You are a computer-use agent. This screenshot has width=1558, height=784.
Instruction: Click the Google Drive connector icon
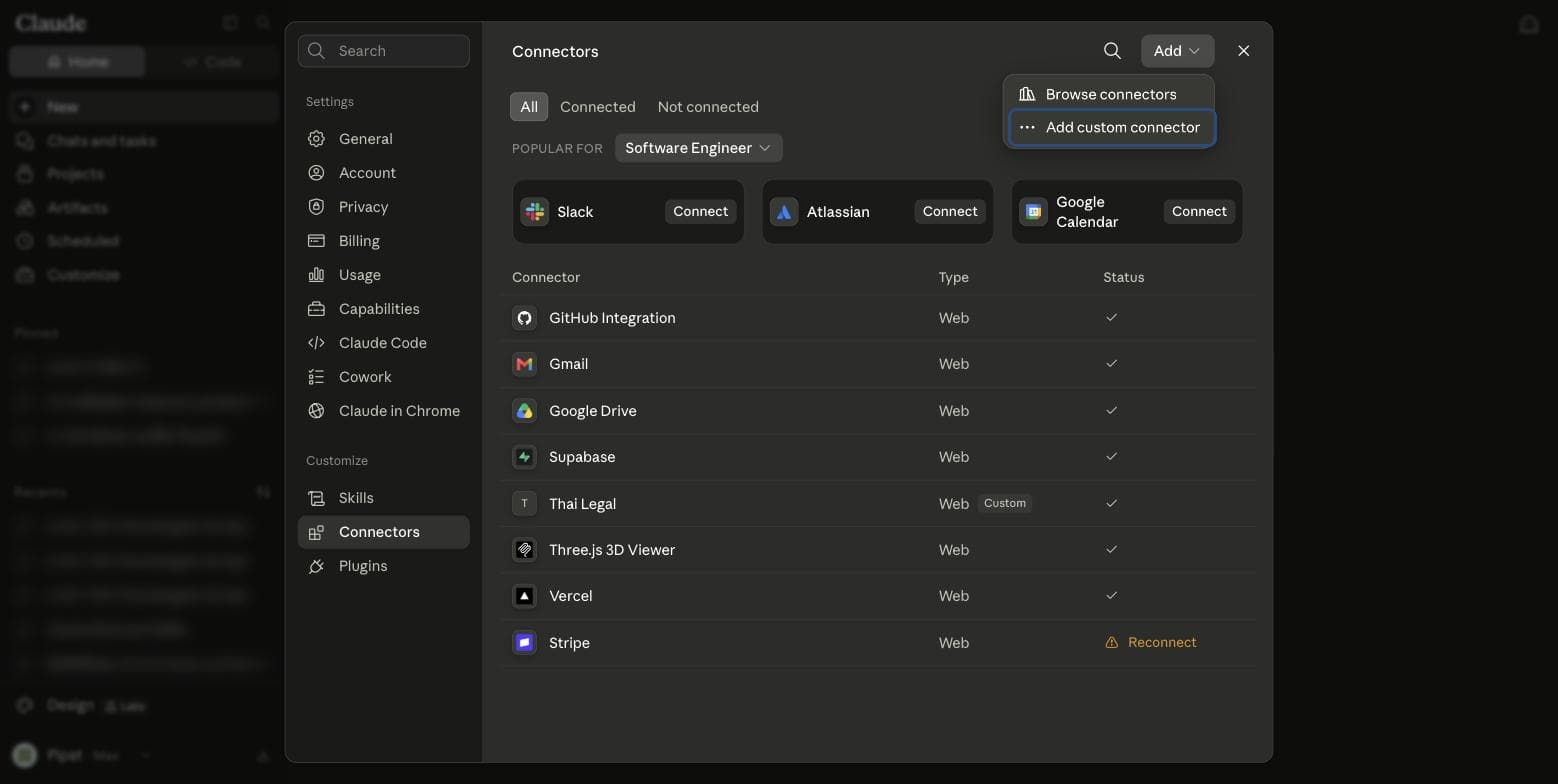(524, 411)
